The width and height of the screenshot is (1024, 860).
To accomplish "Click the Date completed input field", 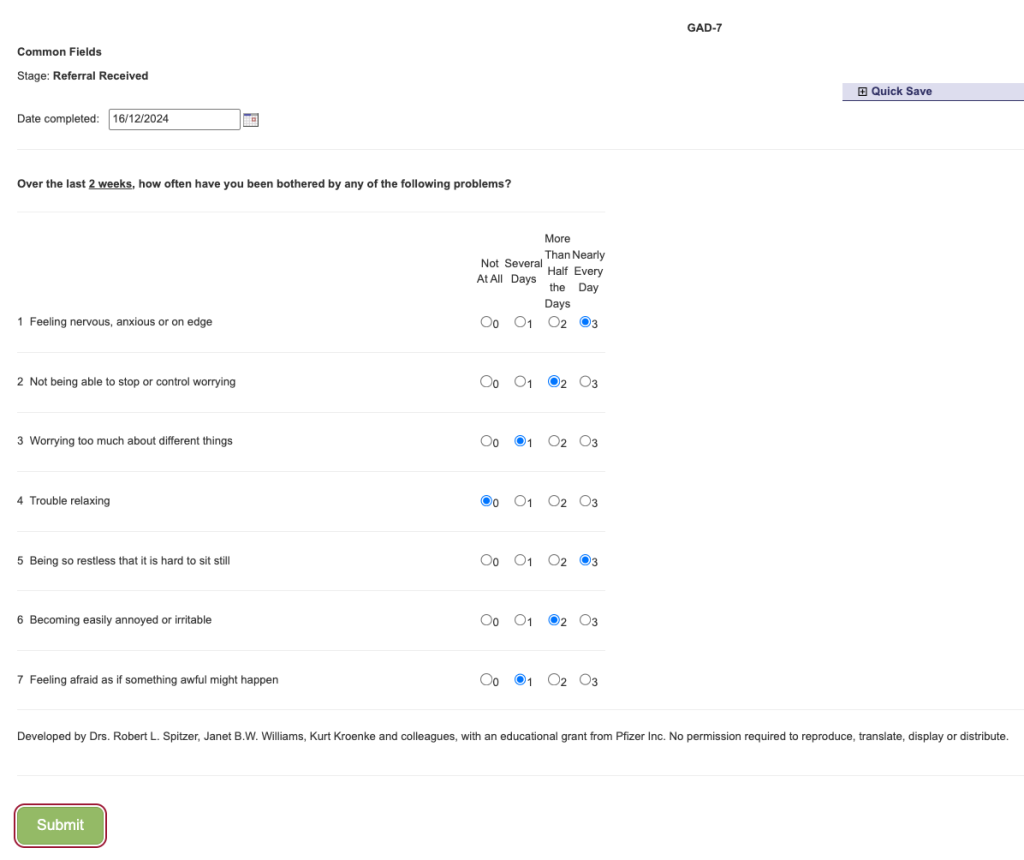I will 174,119.
